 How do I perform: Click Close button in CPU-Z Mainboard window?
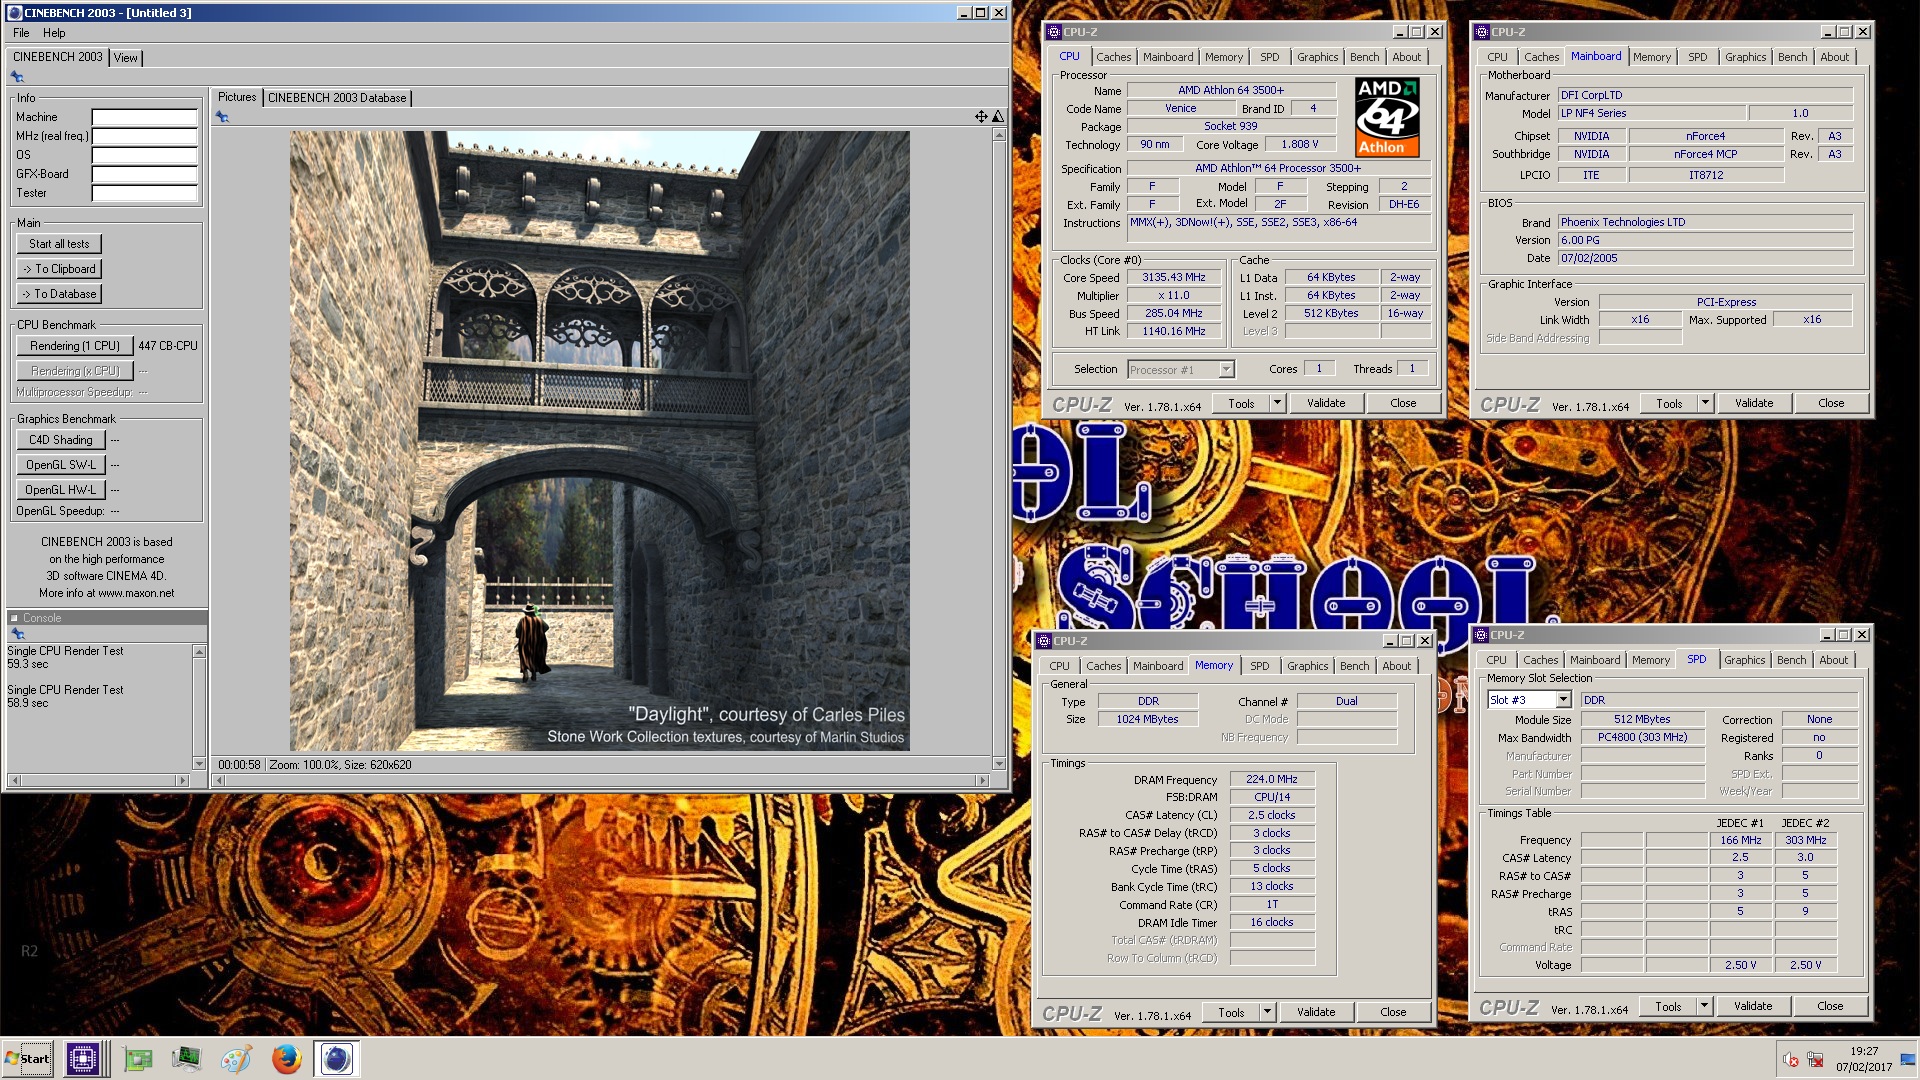[1831, 403]
